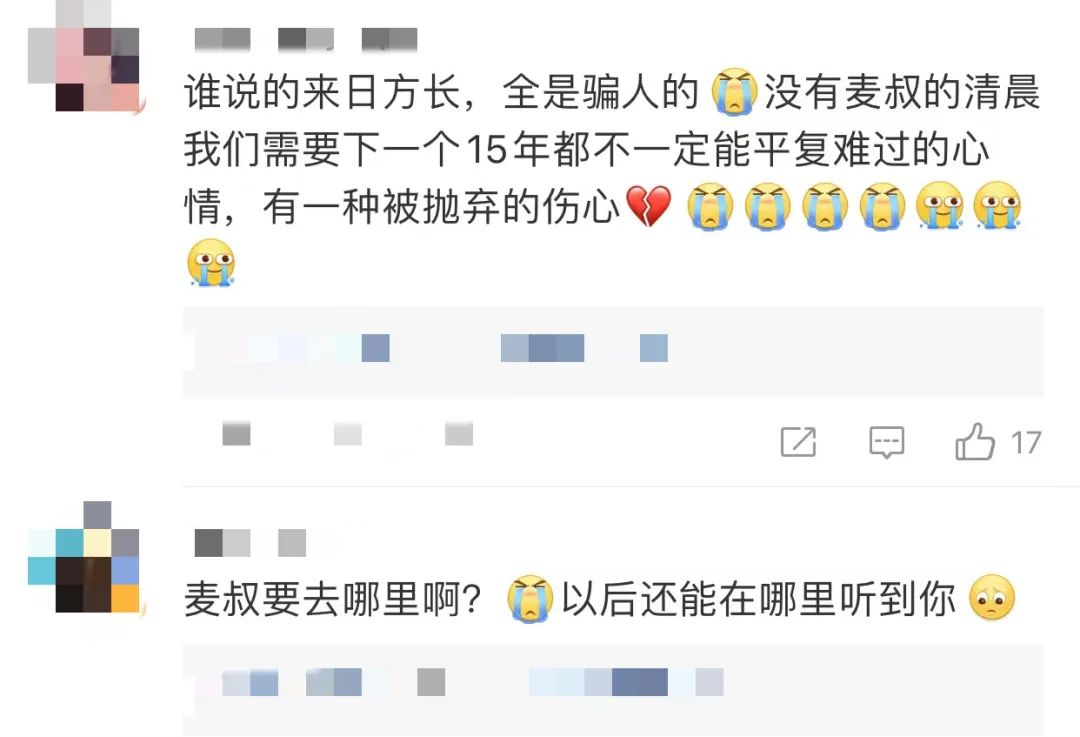Like the first comment with thumbs-up icon
Screen dimensions: 1080x737
[975, 442]
